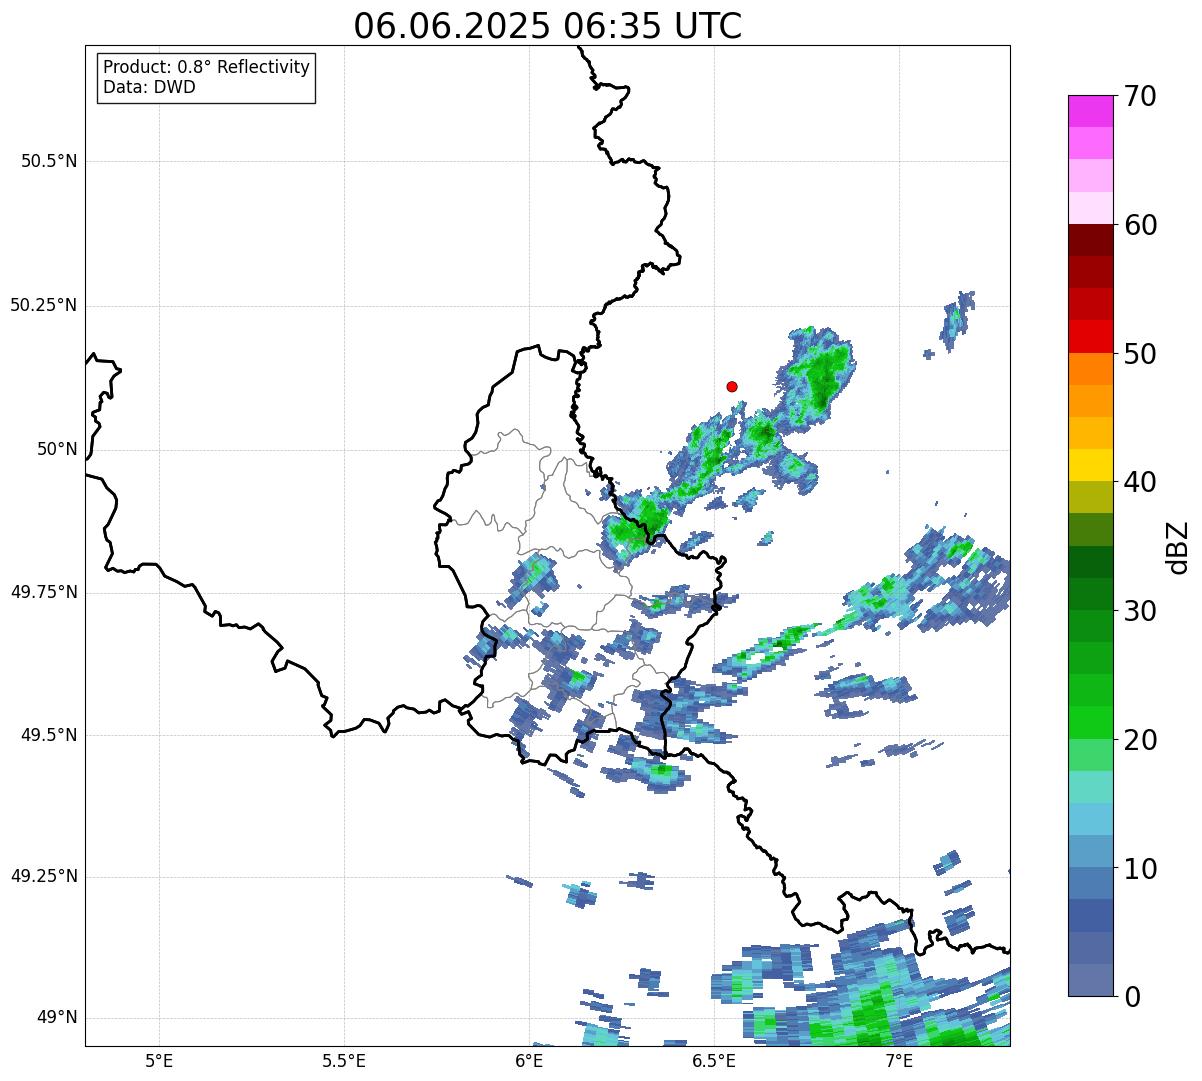The image size is (1202, 1081).
Task: Select the grey-blue bottom colorbar segment at 0
Action: (1090, 980)
